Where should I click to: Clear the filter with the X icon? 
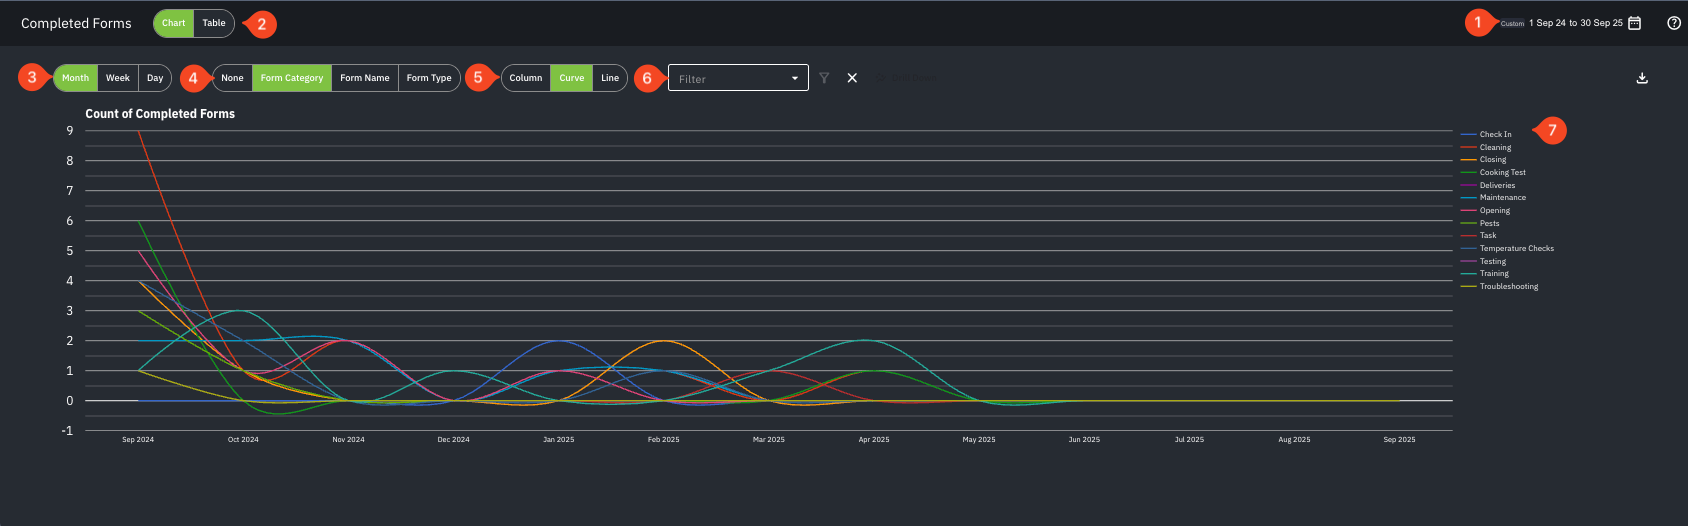(852, 78)
